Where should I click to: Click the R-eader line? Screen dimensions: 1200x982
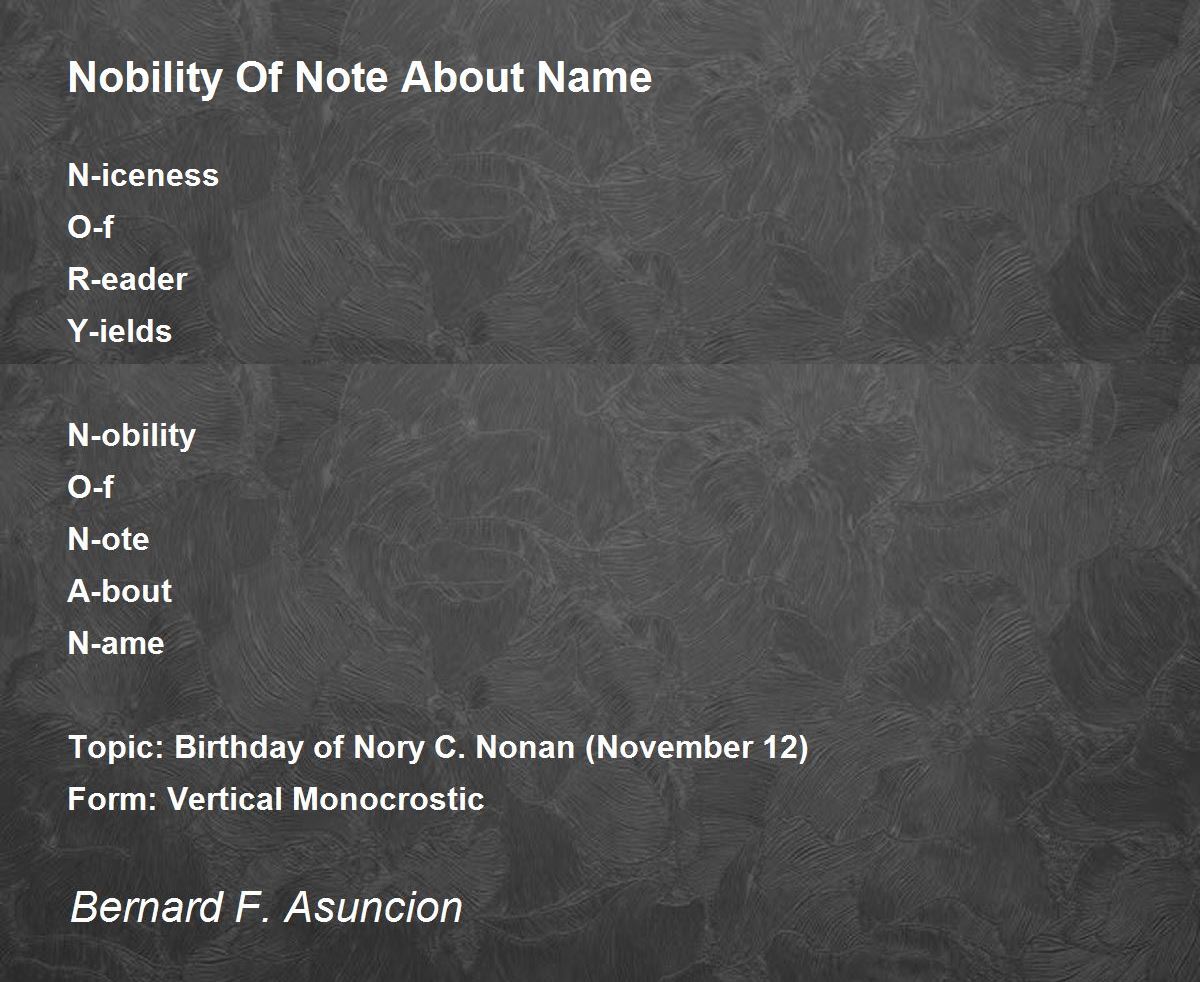tap(127, 279)
